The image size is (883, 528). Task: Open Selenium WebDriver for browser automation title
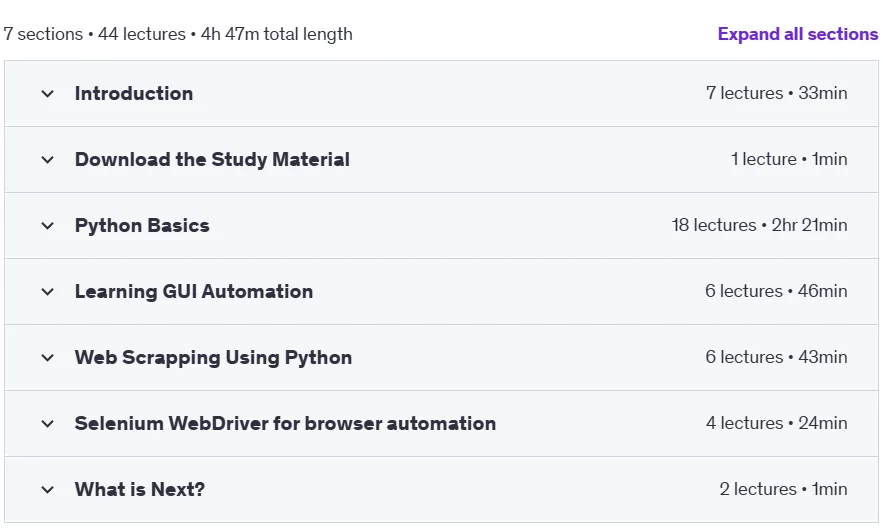pyautogui.click(x=286, y=423)
